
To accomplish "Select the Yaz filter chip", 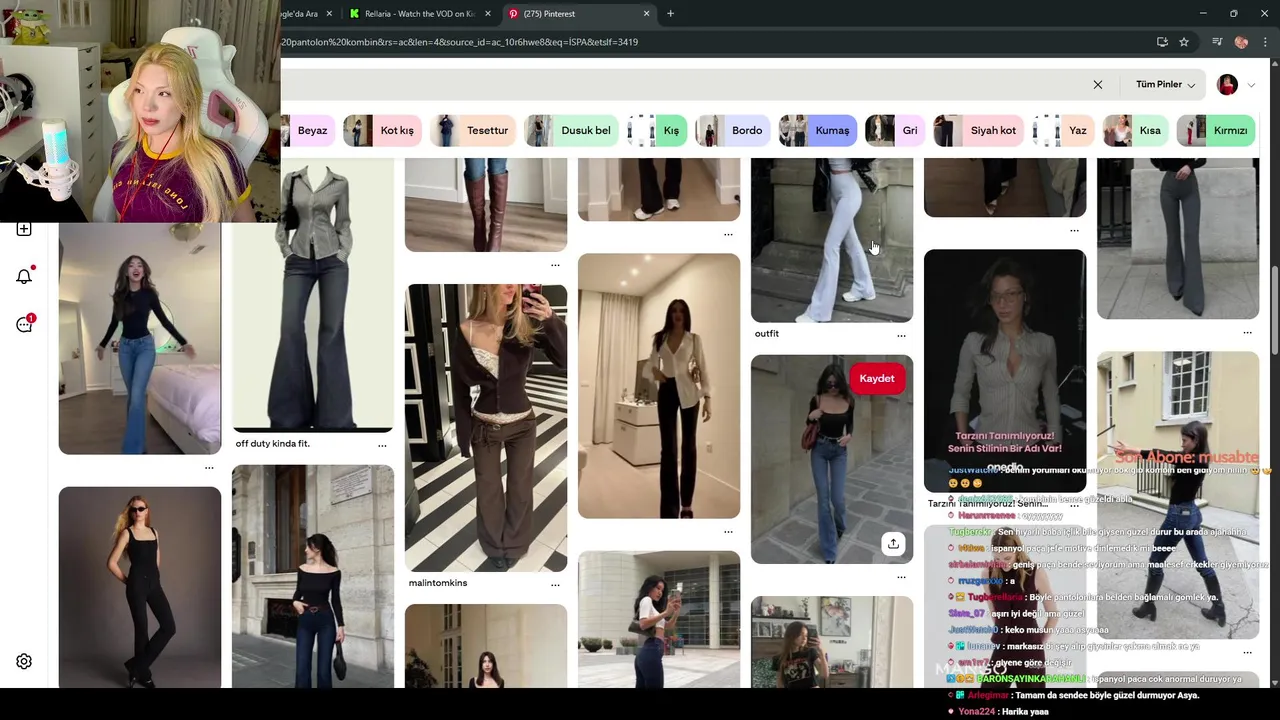I will (x=1063, y=130).
